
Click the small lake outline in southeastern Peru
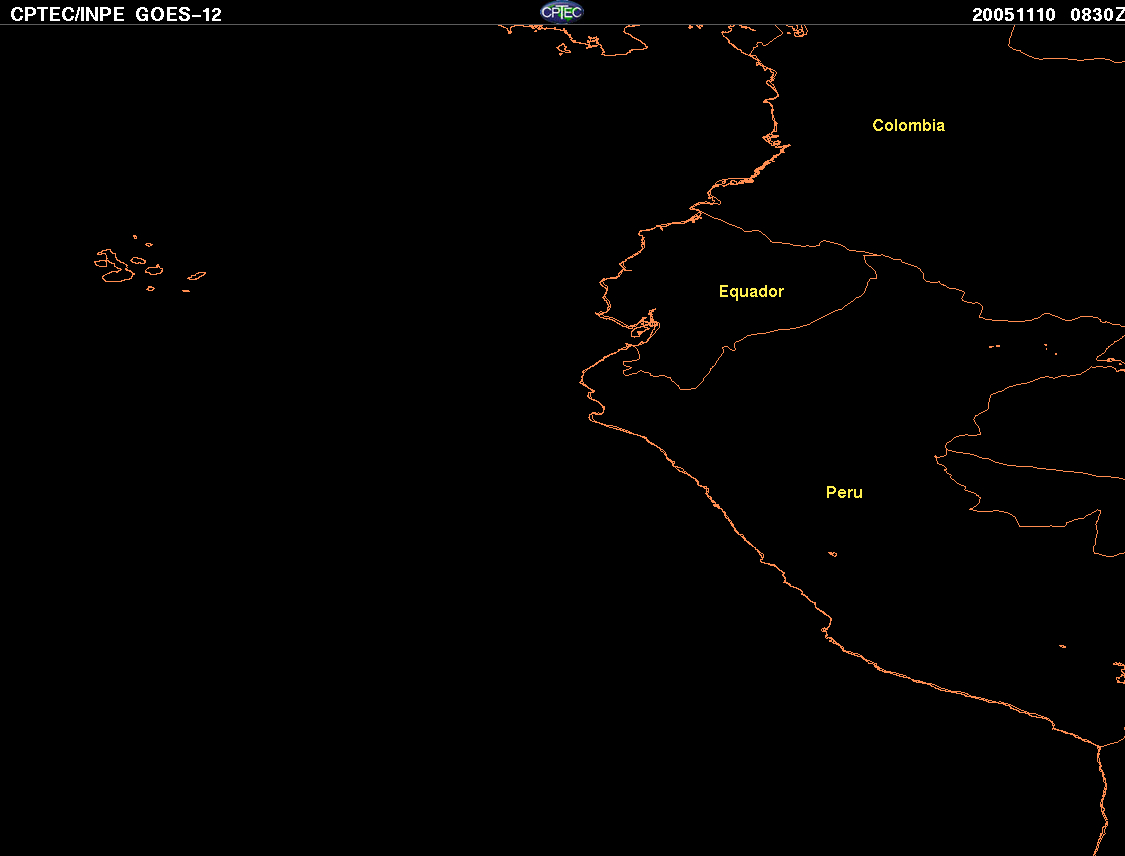point(1063,646)
